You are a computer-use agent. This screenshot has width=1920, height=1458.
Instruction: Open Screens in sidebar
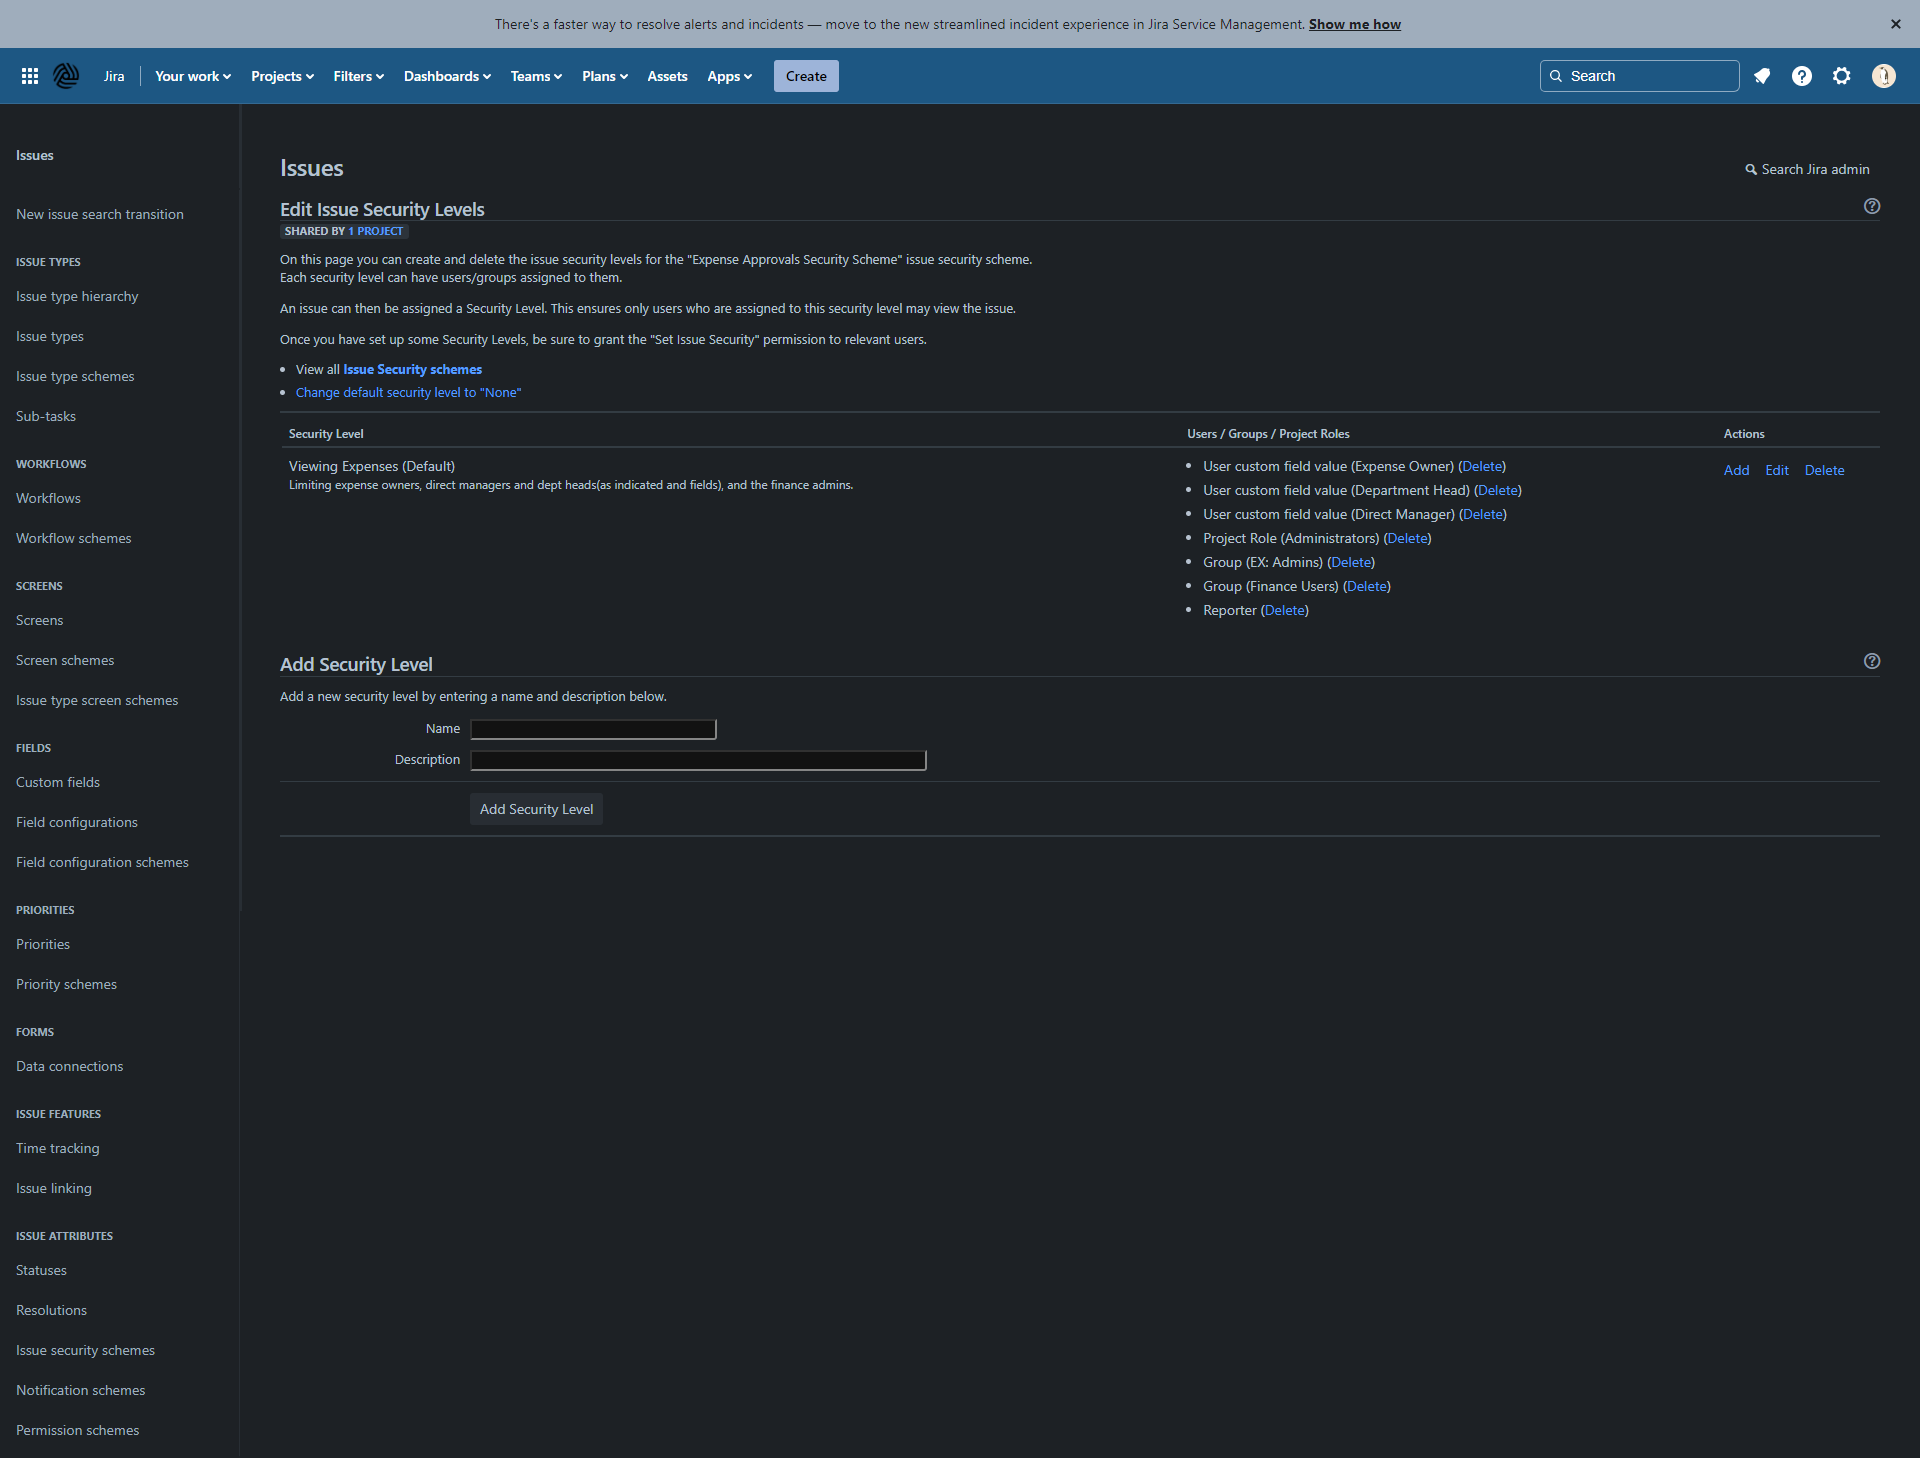pos(40,620)
